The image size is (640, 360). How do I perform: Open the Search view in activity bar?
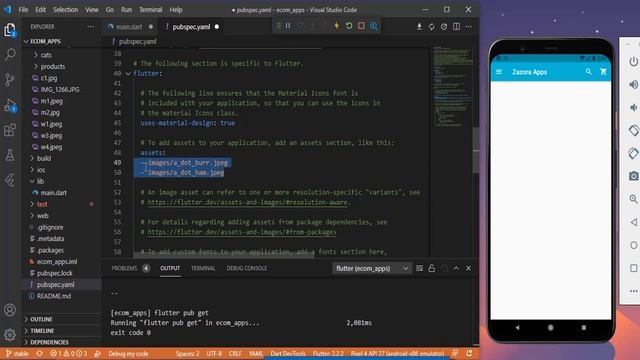click(x=10, y=54)
